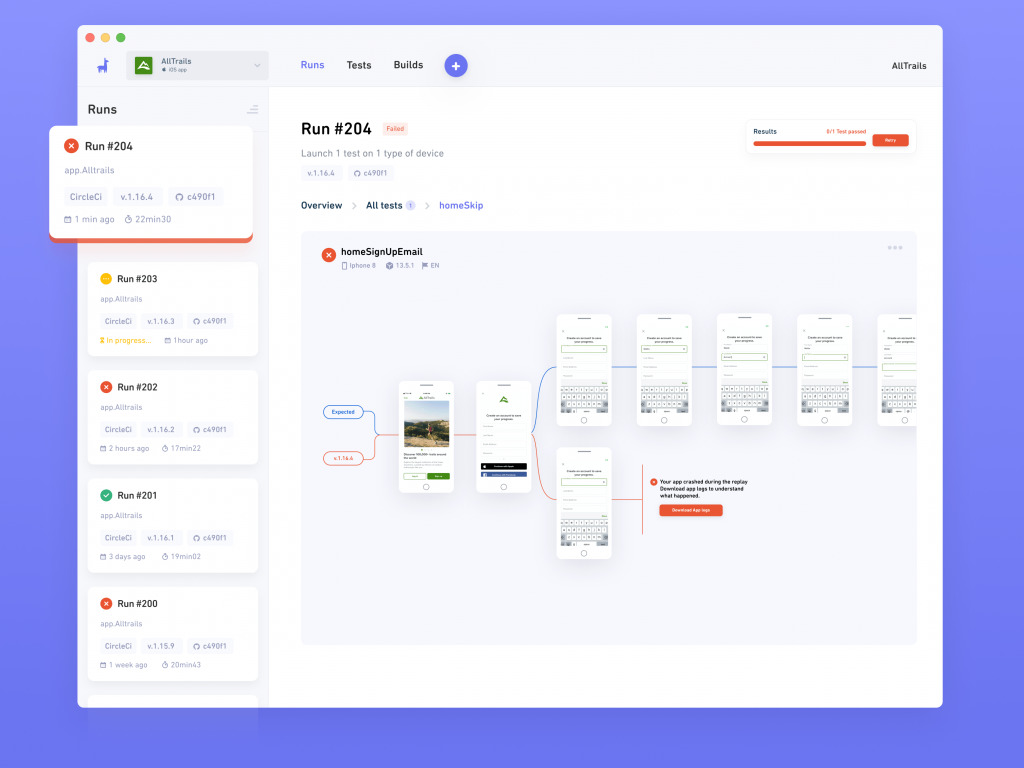This screenshot has height=768, width=1024.
Task: Click the purple llama logo icon
Action: pyautogui.click(x=103, y=65)
